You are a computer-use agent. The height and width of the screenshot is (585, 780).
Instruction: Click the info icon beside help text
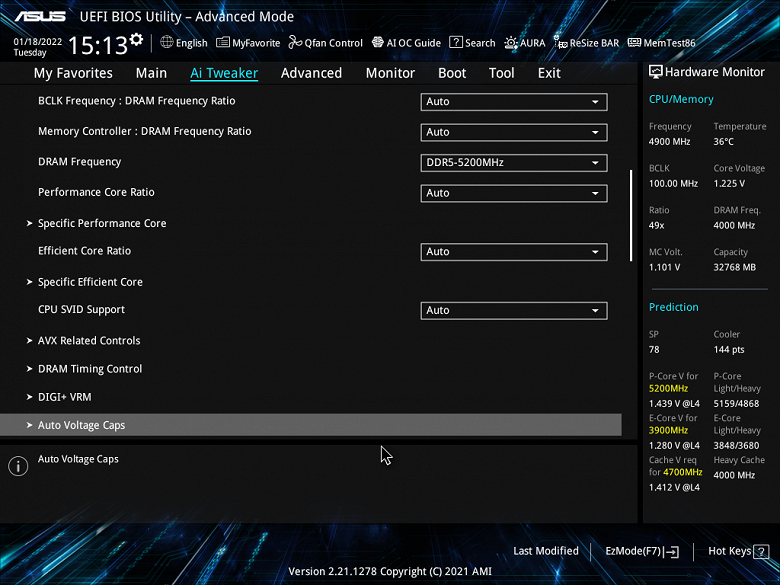18,466
